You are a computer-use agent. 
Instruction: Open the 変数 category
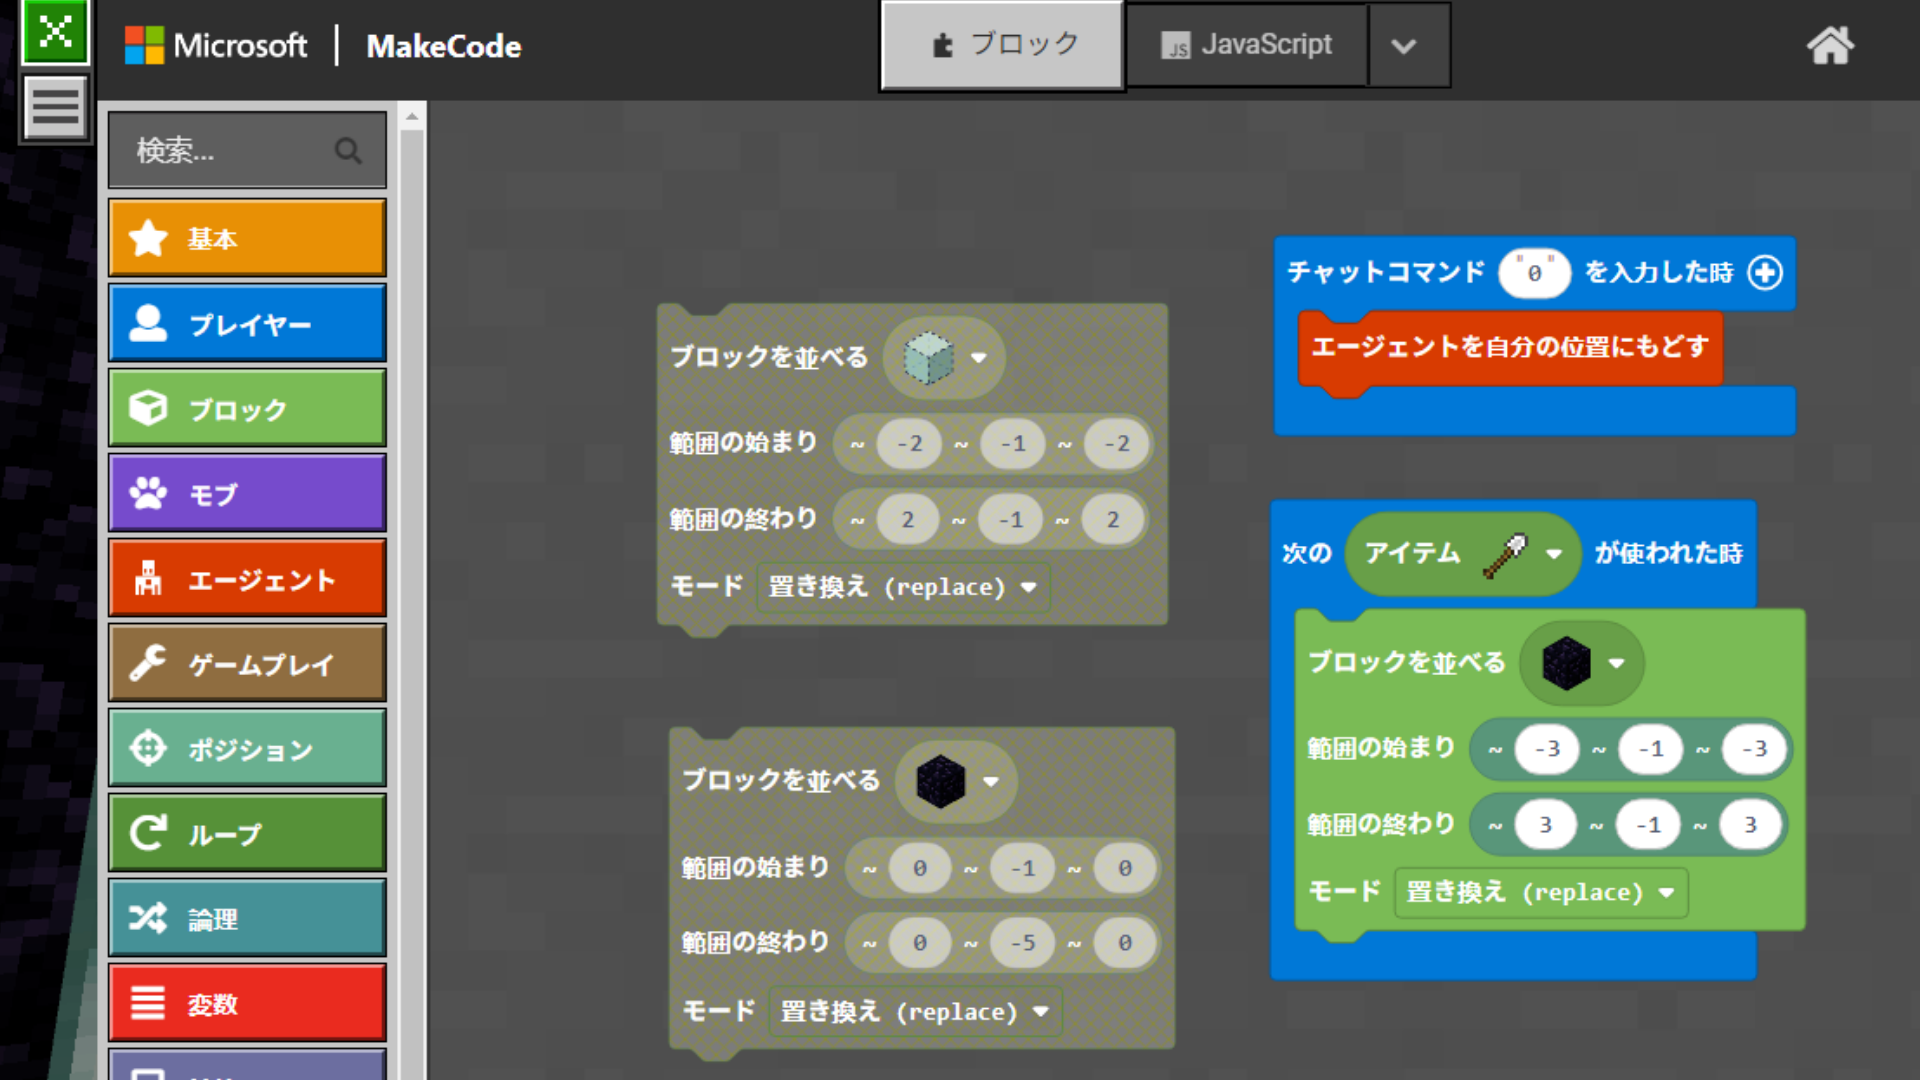point(247,1003)
